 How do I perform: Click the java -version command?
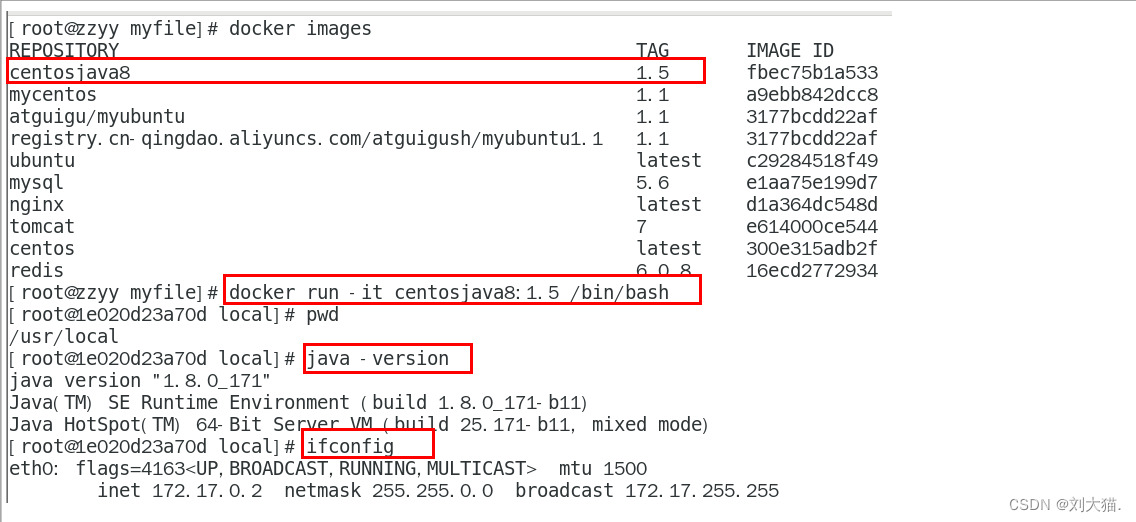[378, 358]
